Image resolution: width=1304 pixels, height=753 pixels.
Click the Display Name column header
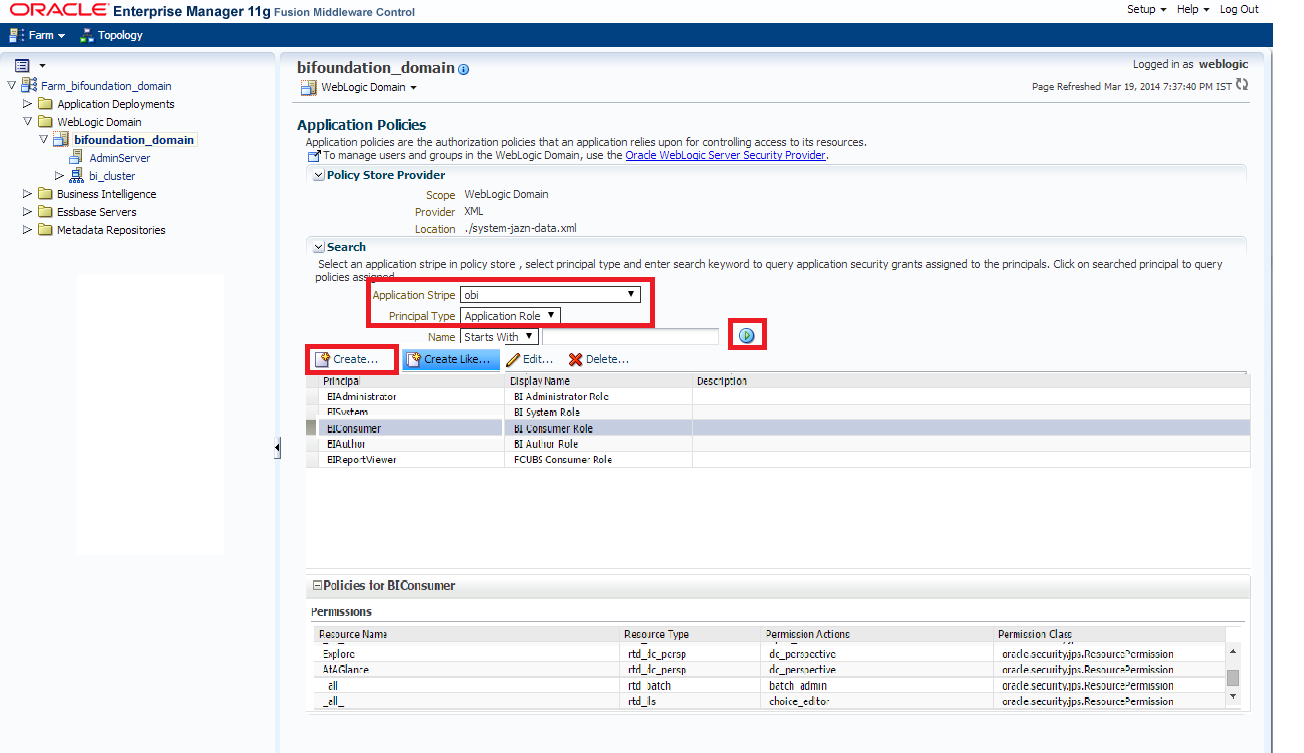click(599, 381)
